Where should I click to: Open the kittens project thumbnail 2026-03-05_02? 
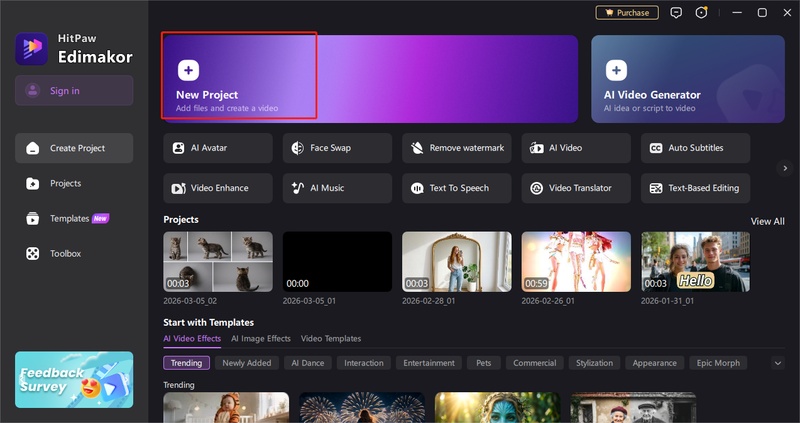217,262
